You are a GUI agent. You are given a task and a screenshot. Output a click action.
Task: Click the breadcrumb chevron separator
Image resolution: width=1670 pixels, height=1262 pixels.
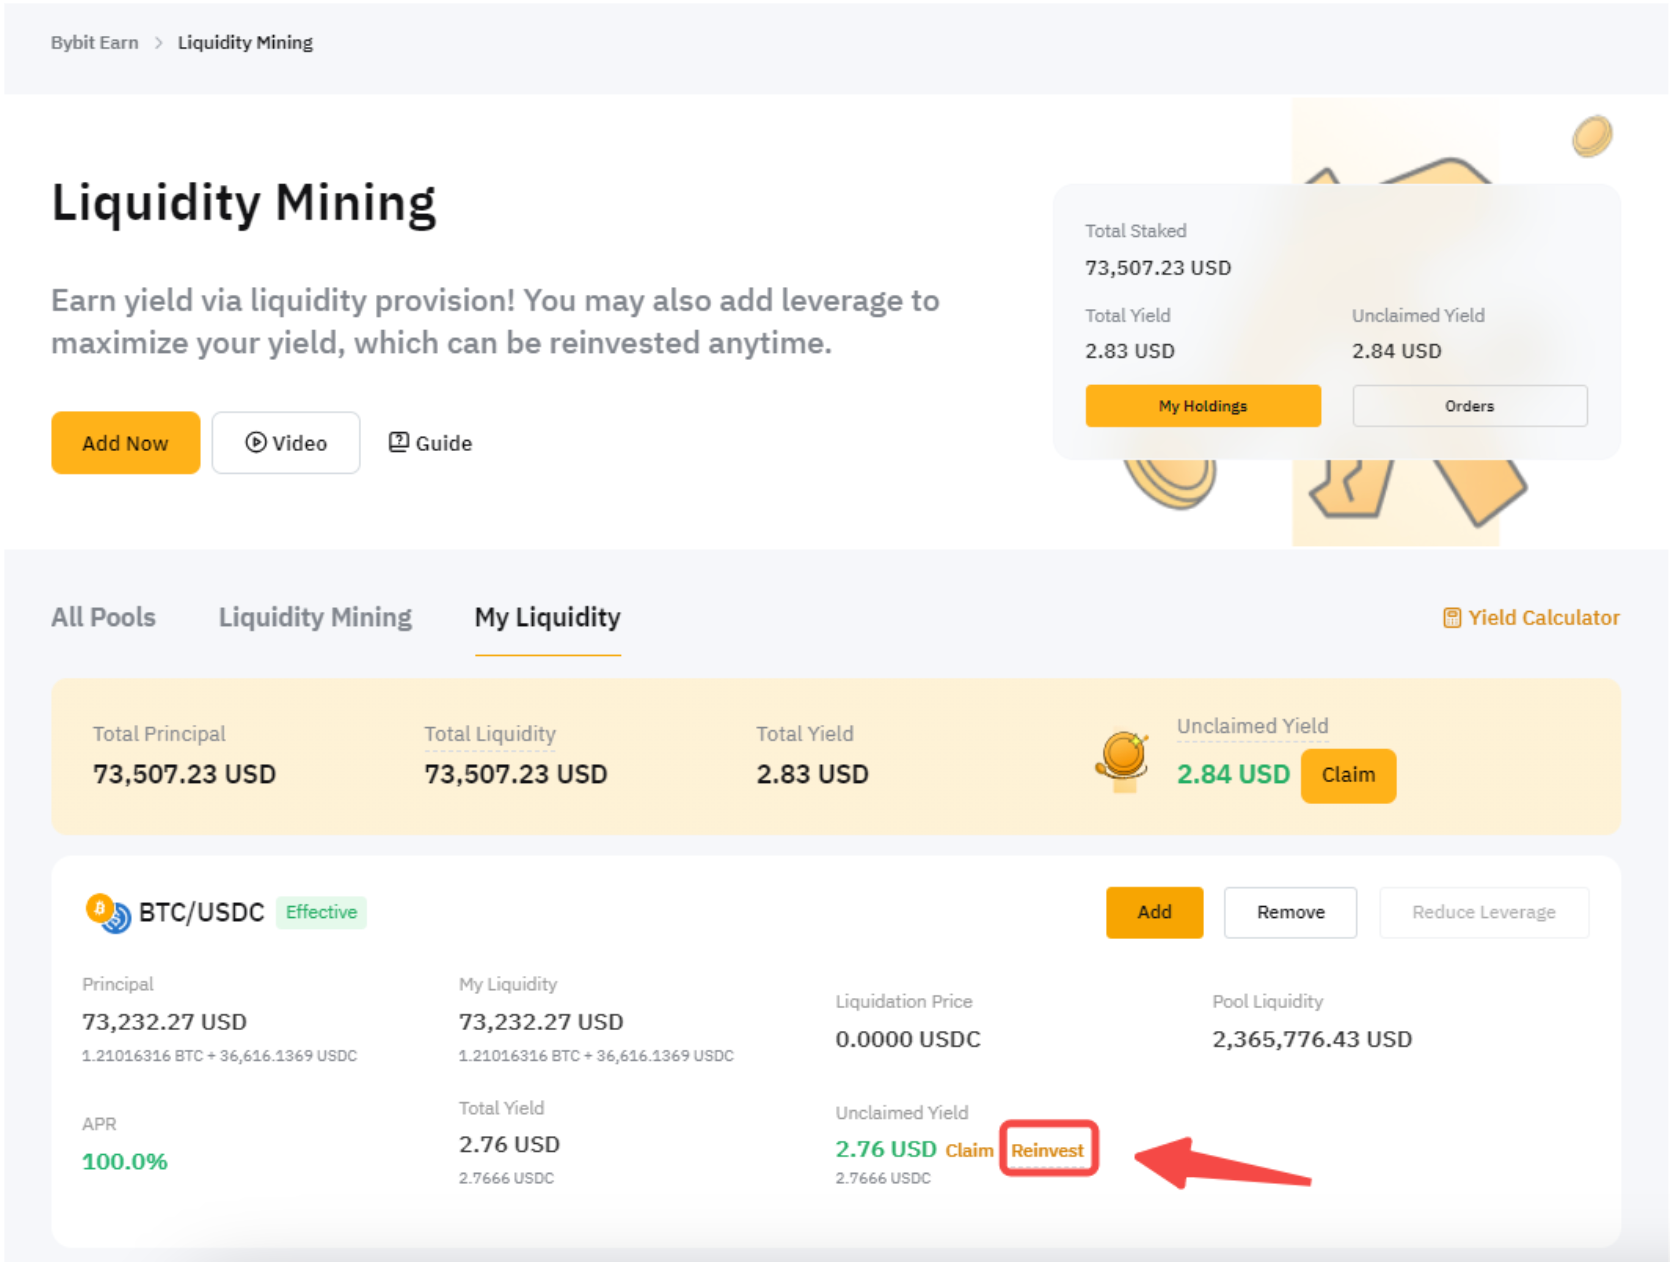tap(158, 43)
